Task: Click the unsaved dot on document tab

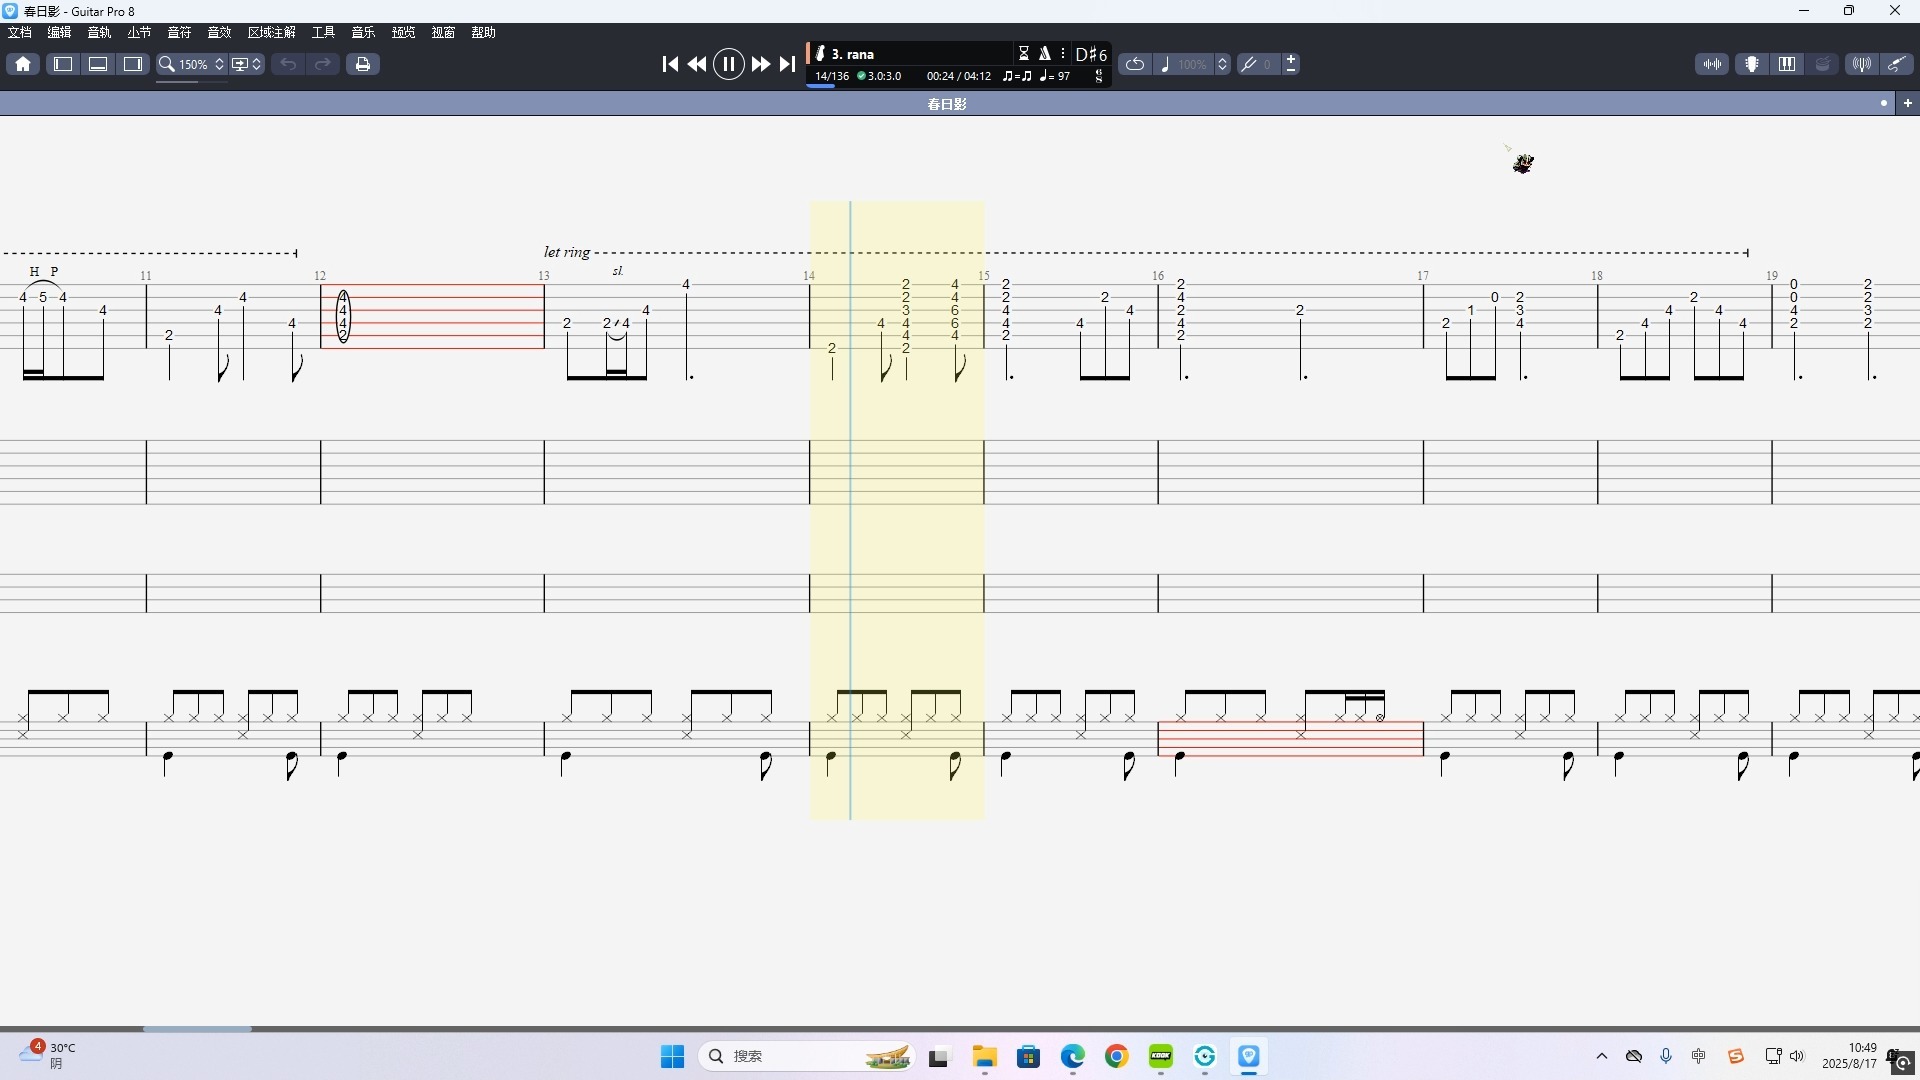Action: 1884,103
